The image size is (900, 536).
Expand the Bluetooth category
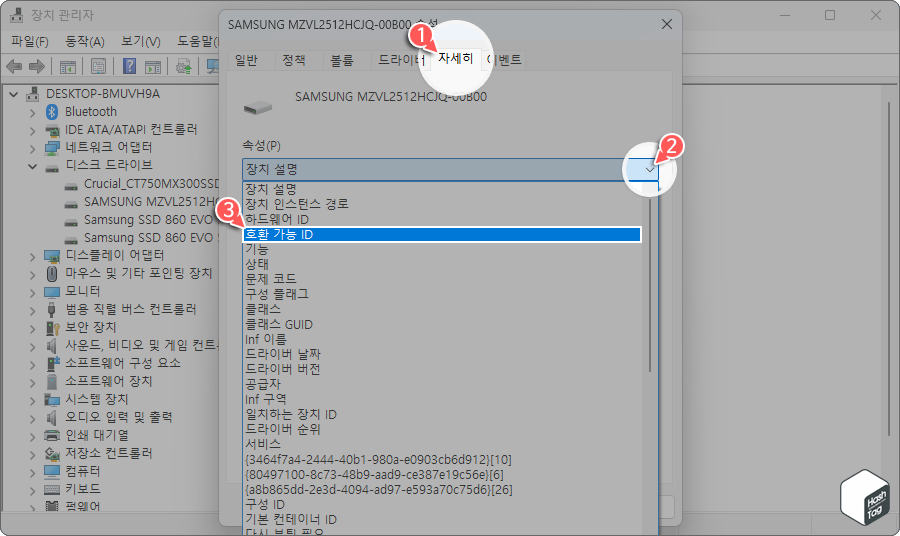click(x=33, y=112)
